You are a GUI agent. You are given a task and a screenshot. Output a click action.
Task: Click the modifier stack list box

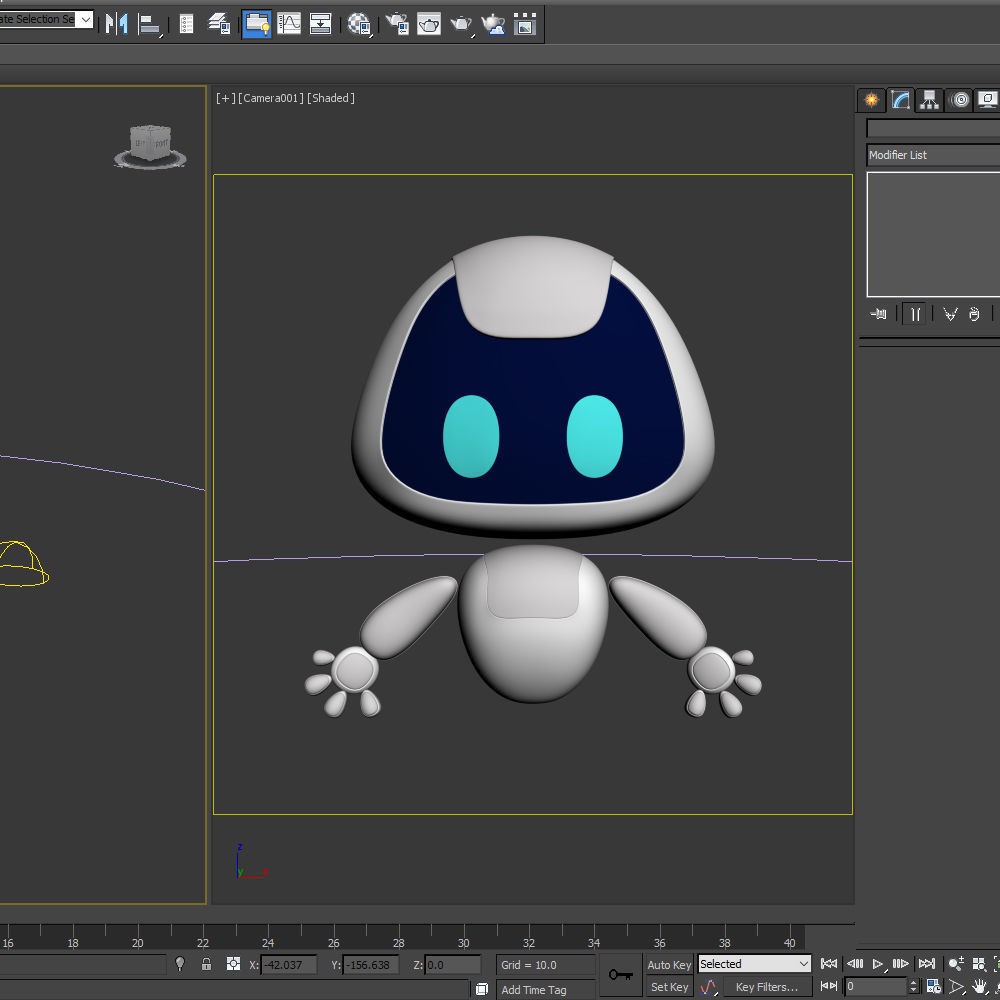[x=933, y=234]
